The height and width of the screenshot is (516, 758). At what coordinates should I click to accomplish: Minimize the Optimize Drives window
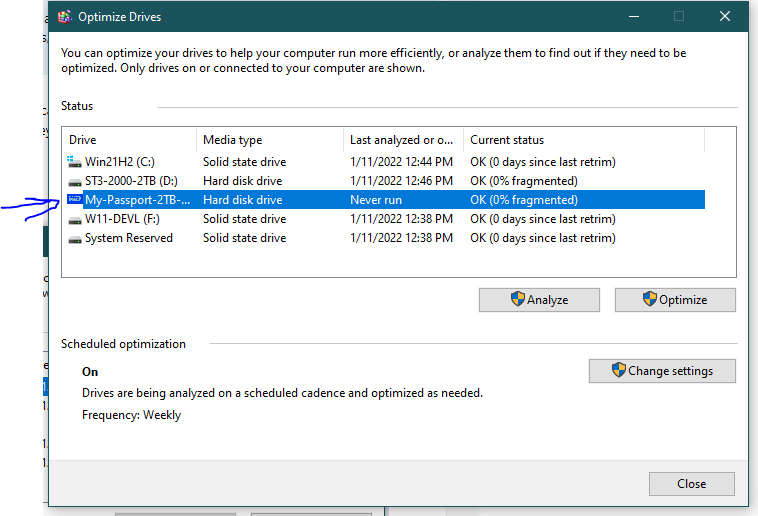(634, 16)
